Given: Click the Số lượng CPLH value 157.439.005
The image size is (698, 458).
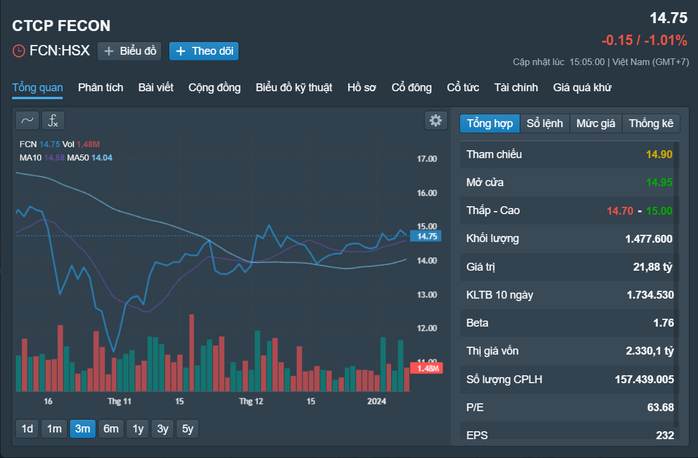Looking at the screenshot, I should 644,380.
